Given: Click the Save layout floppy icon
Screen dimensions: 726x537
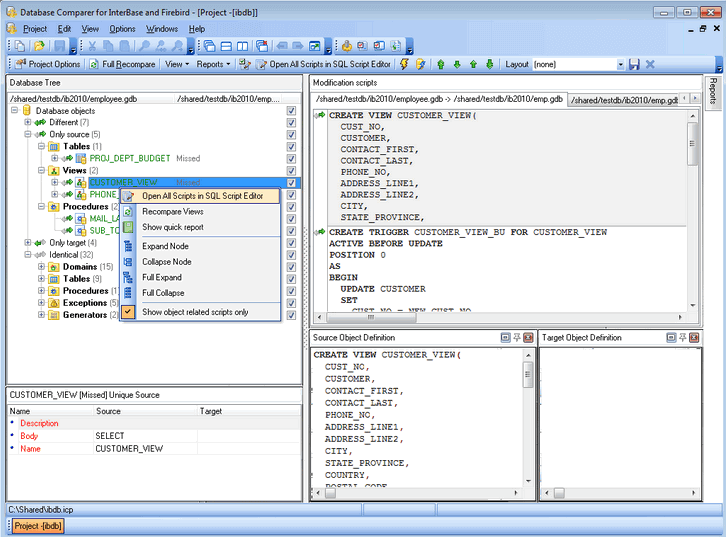Looking at the screenshot, I should [x=634, y=64].
